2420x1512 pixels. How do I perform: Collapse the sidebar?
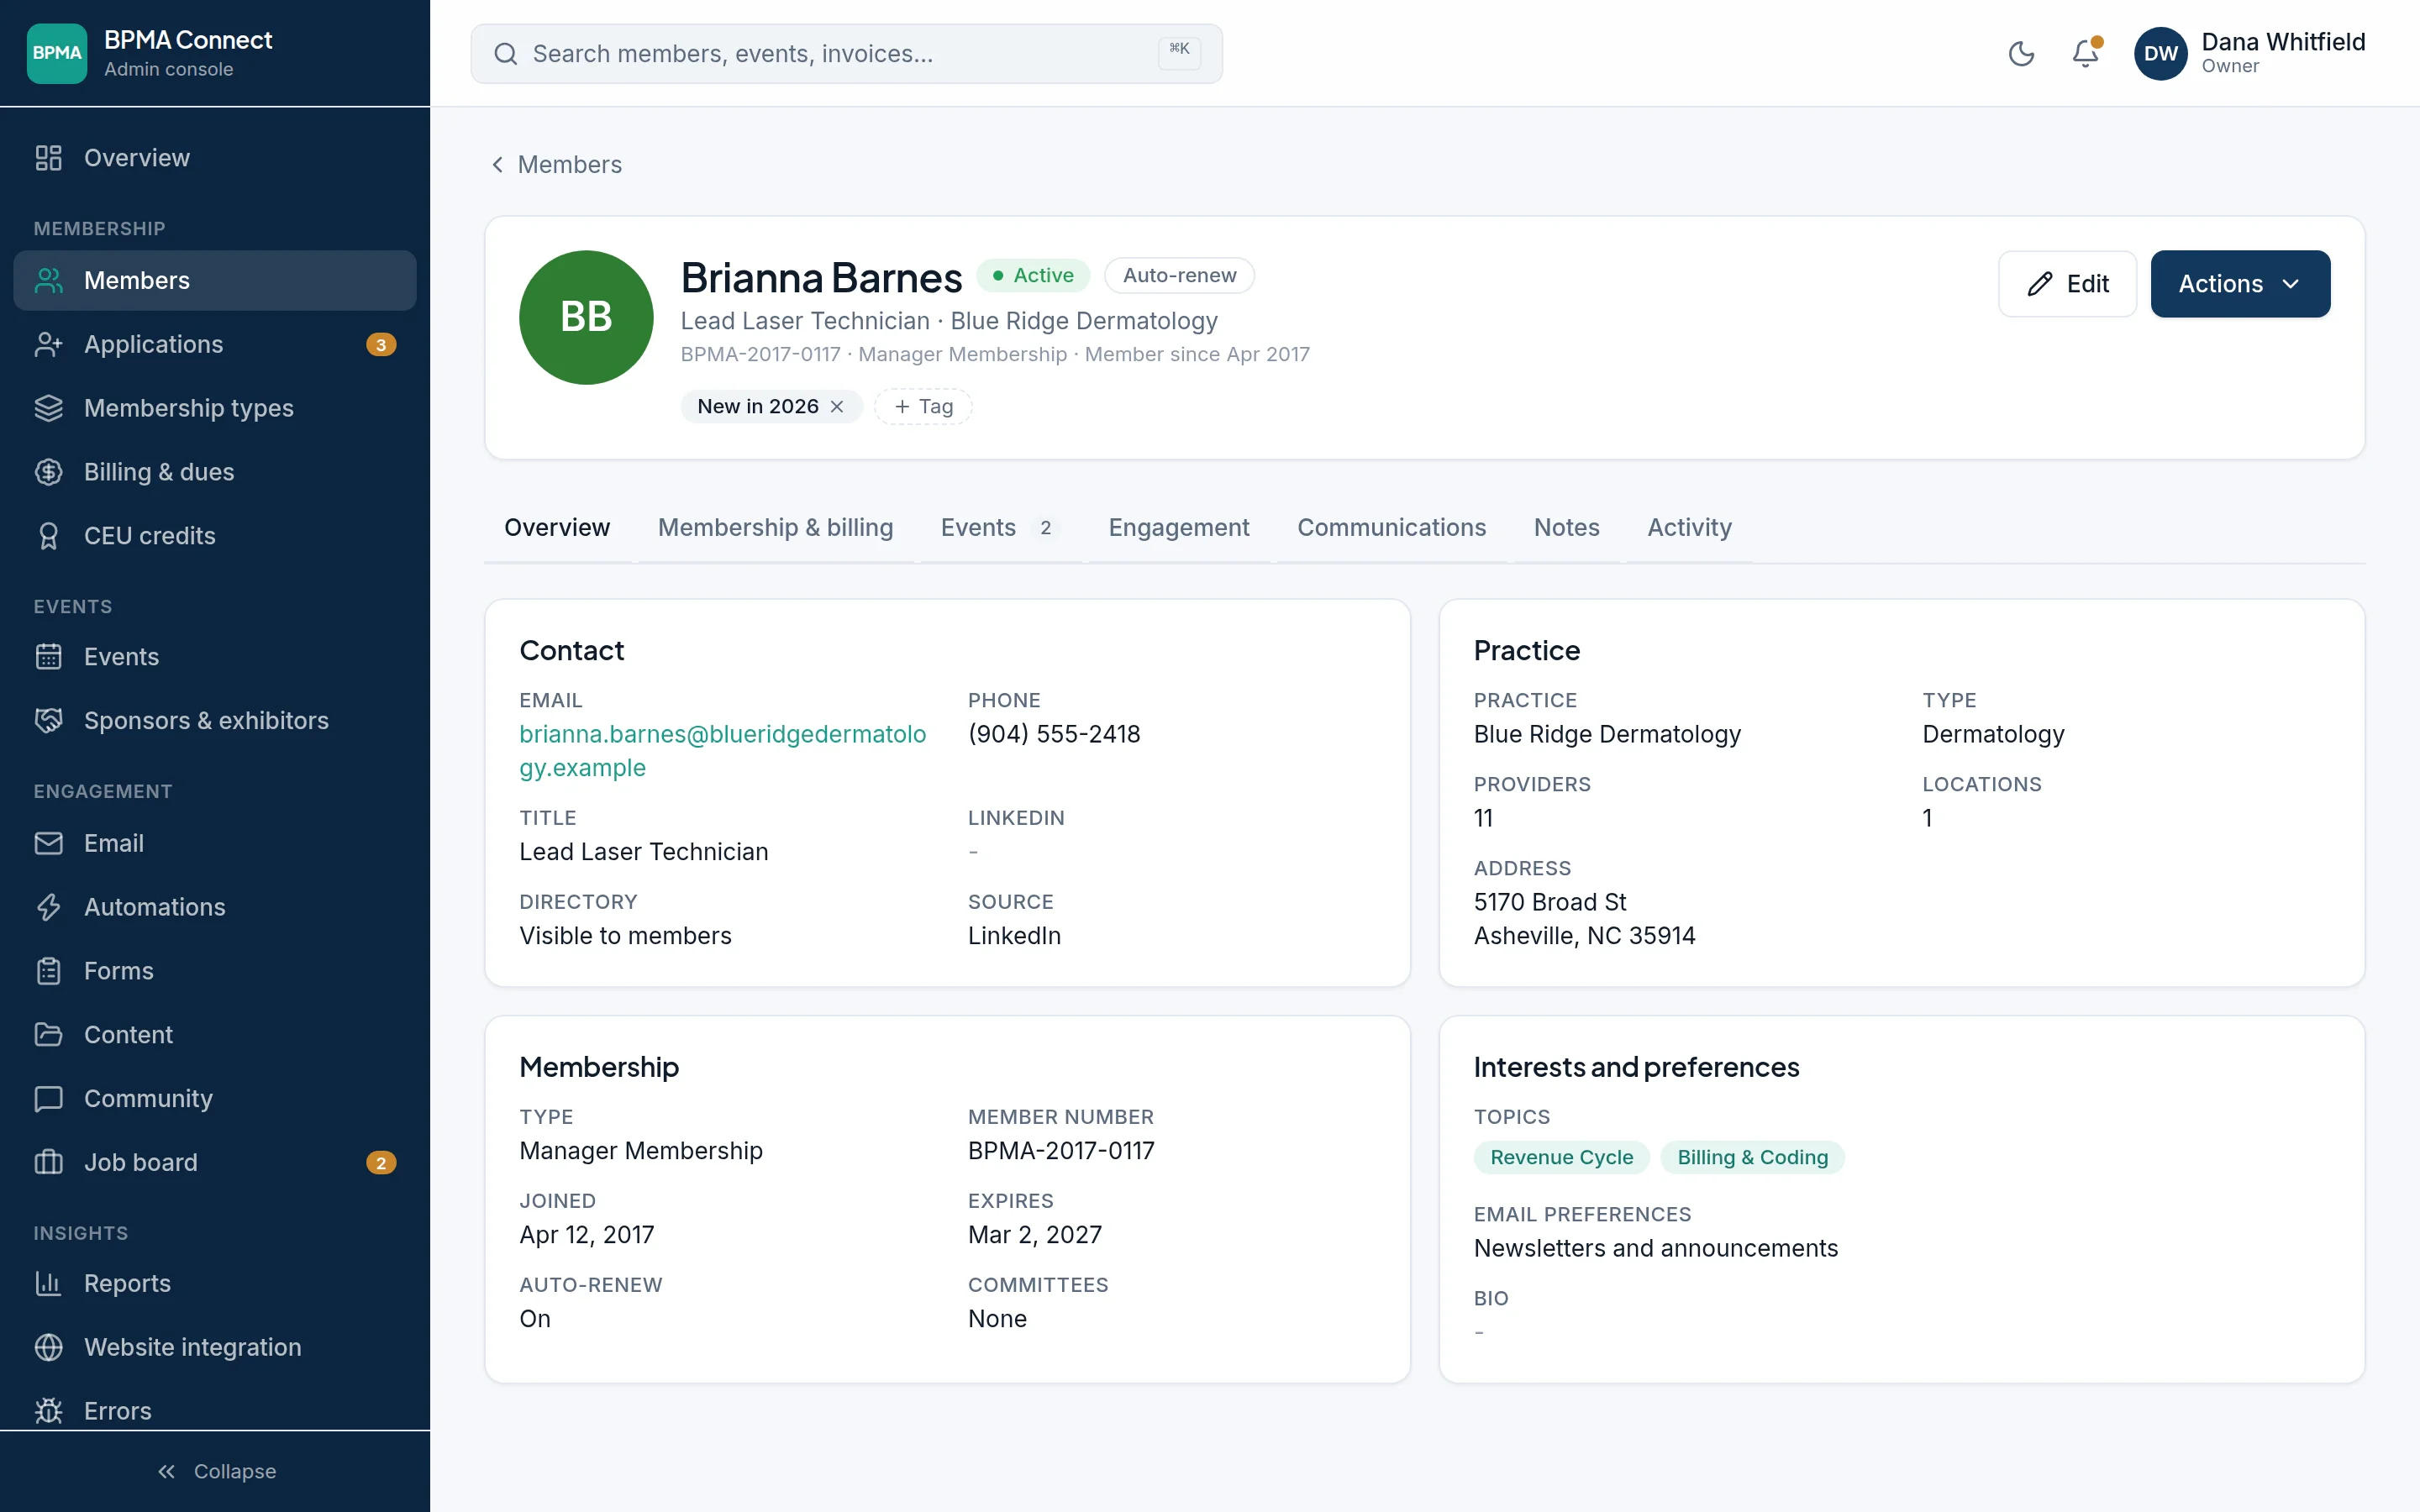point(215,1472)
